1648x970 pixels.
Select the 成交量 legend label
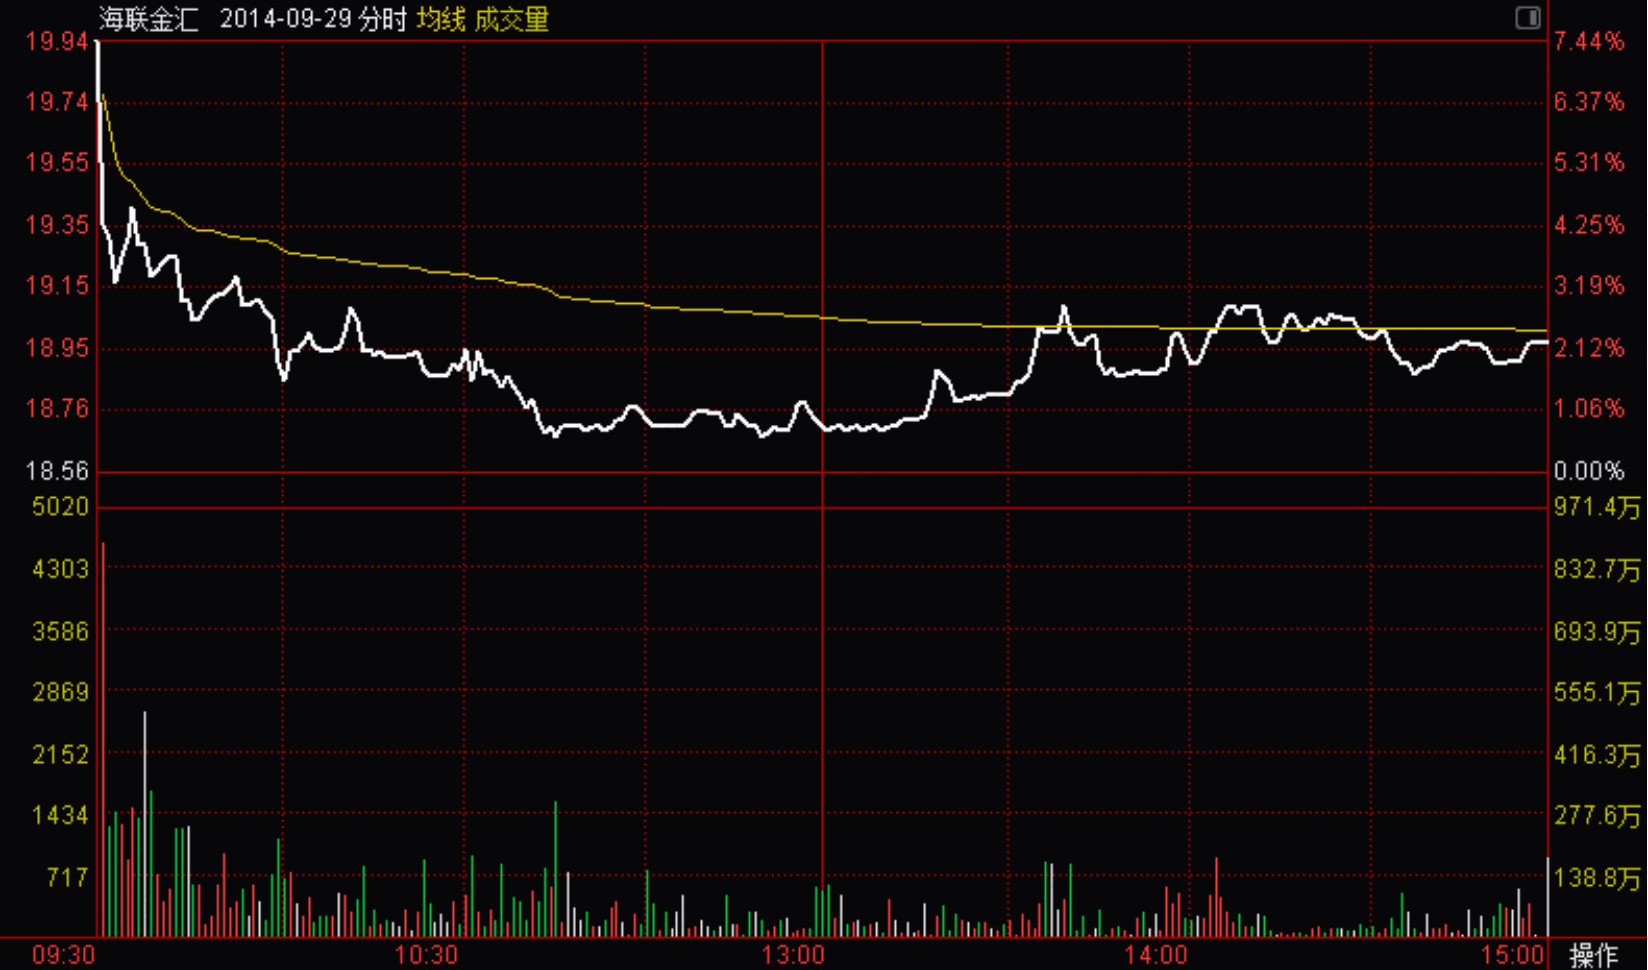pos(512,19)
